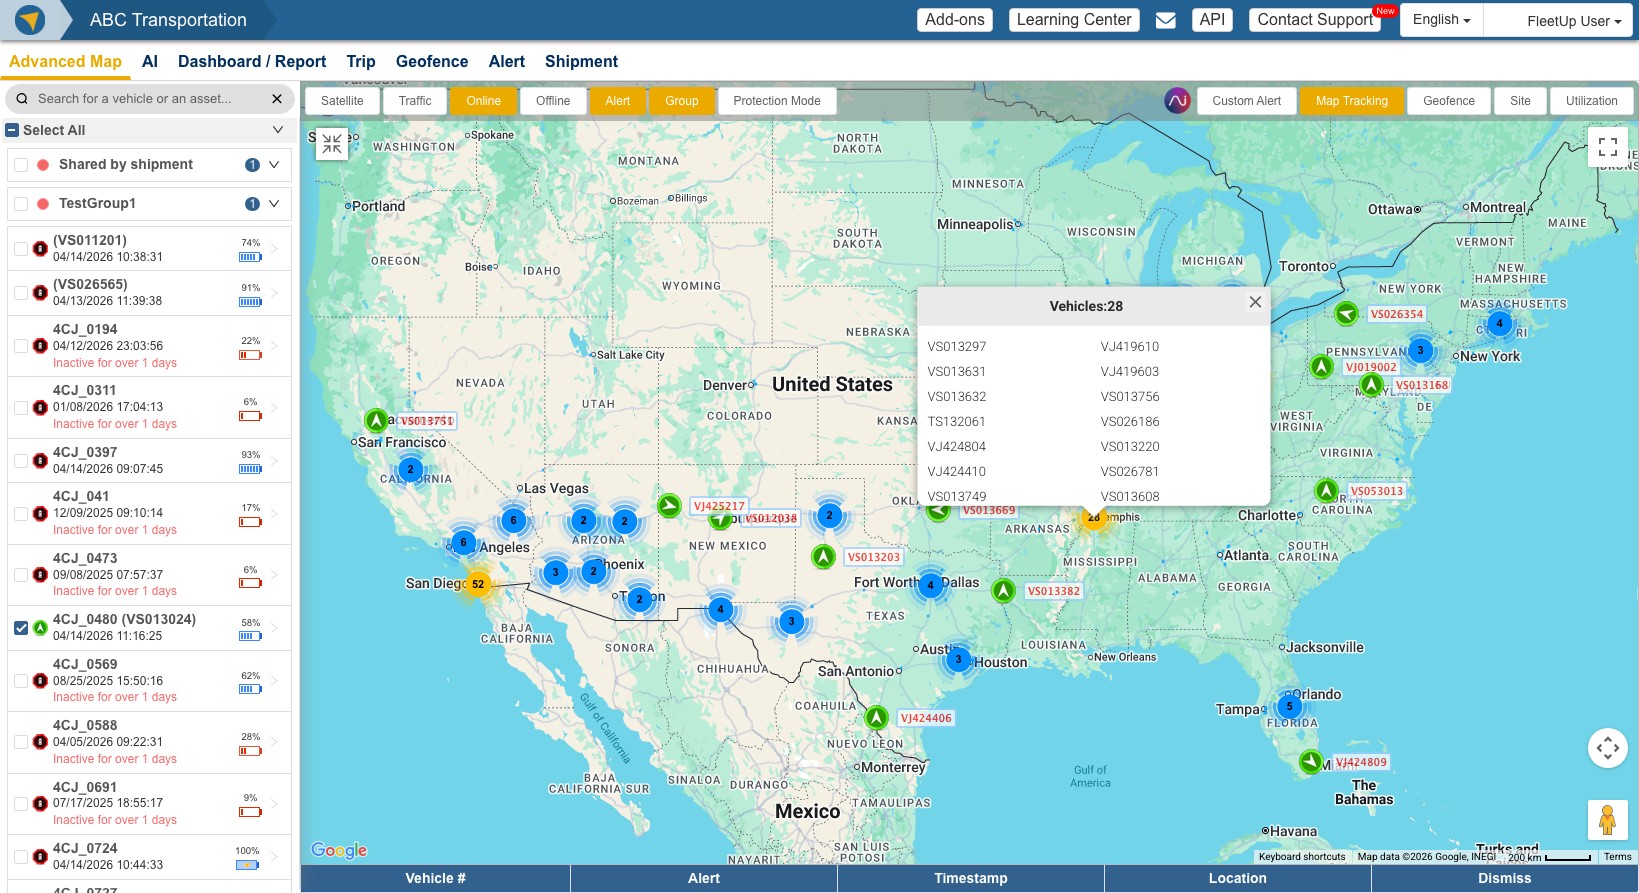Open the Geofence top menu tab
Image resolution: width=1639 pixels, height=893 pixels.
pos(432,61)
